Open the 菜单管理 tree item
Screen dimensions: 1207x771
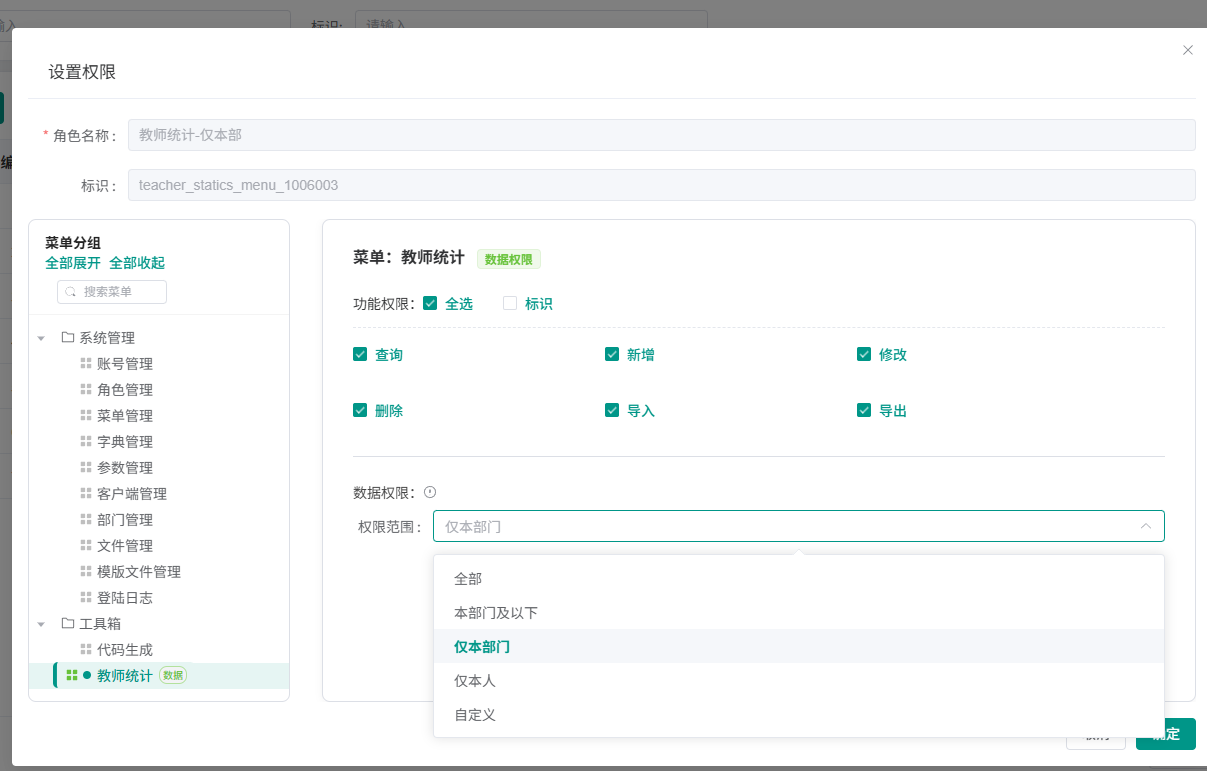tap(125, 416)
